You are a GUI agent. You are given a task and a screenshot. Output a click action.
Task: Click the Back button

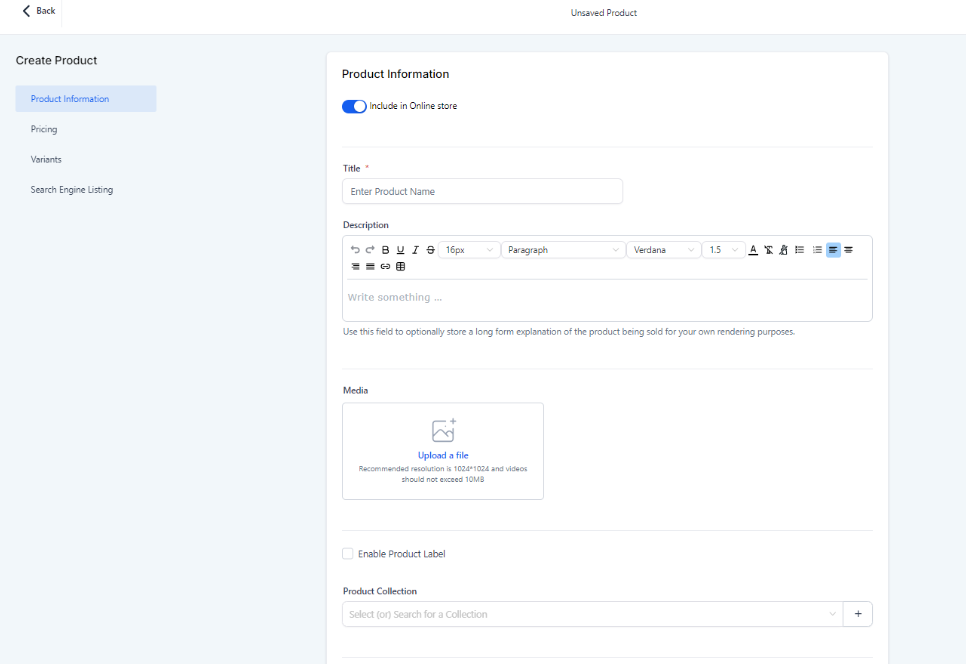click(x=39, y=11)
